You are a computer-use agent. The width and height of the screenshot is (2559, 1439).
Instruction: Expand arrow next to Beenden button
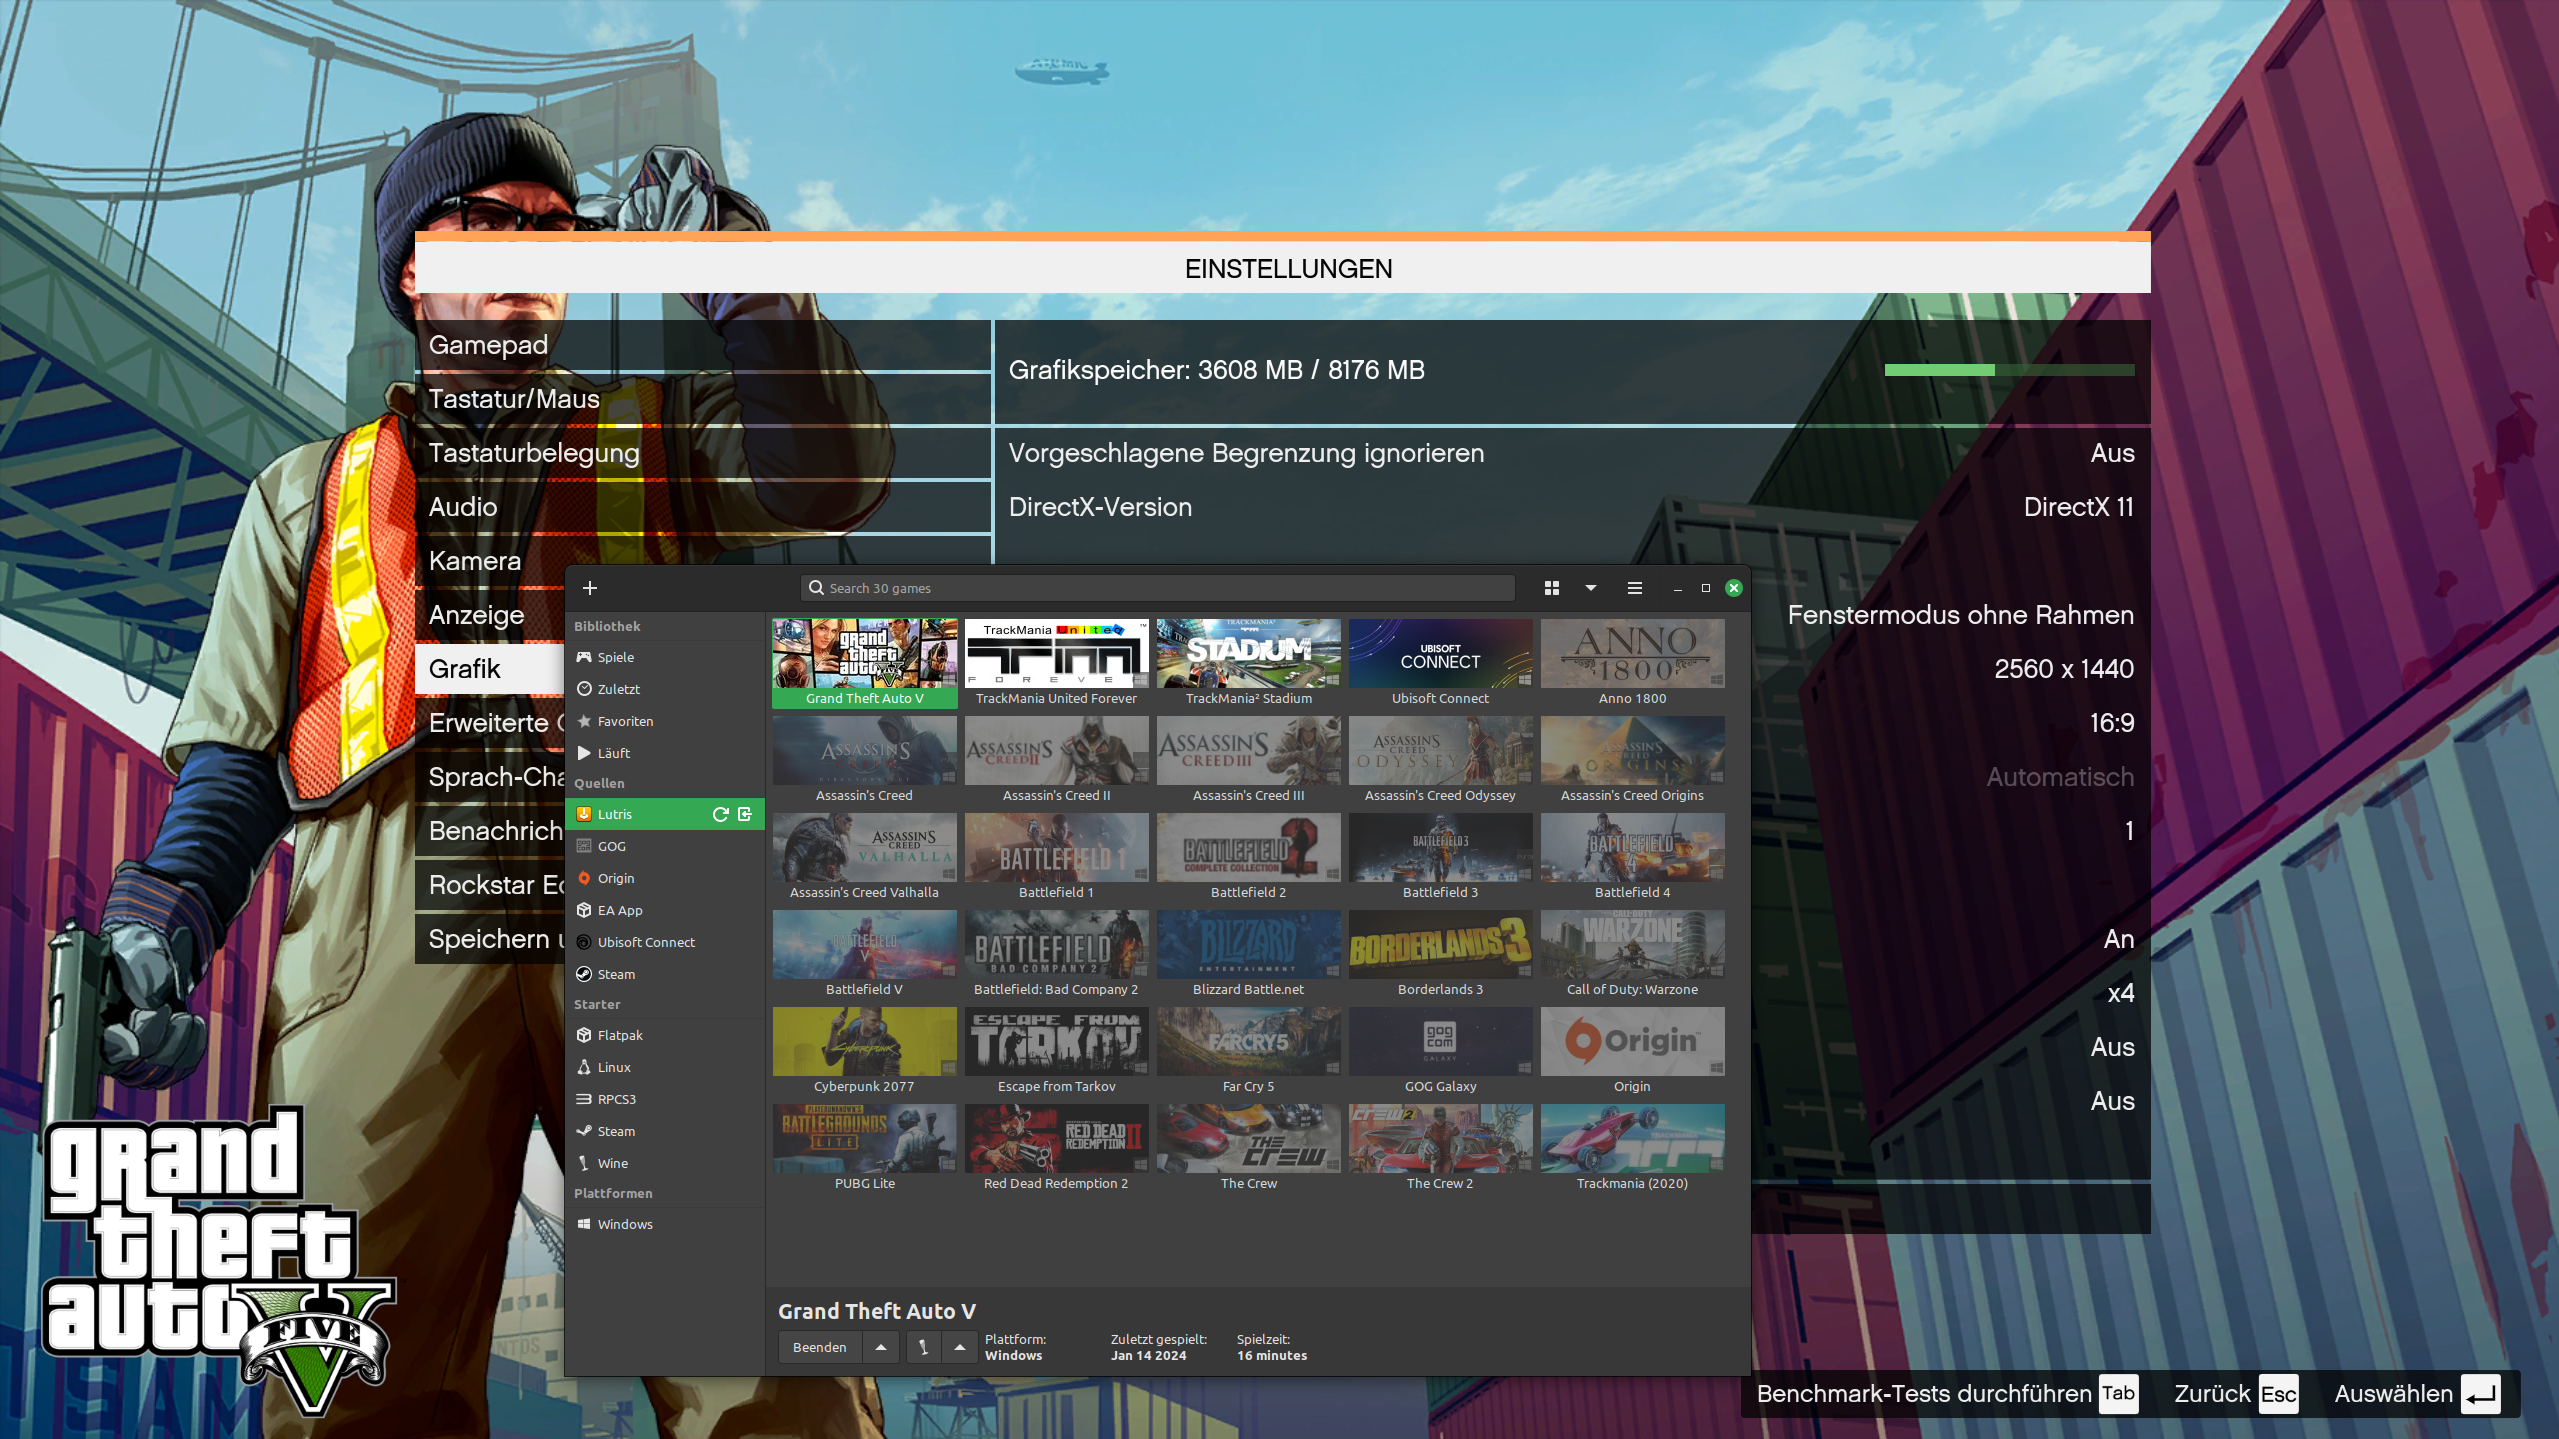pos(881,1347)
